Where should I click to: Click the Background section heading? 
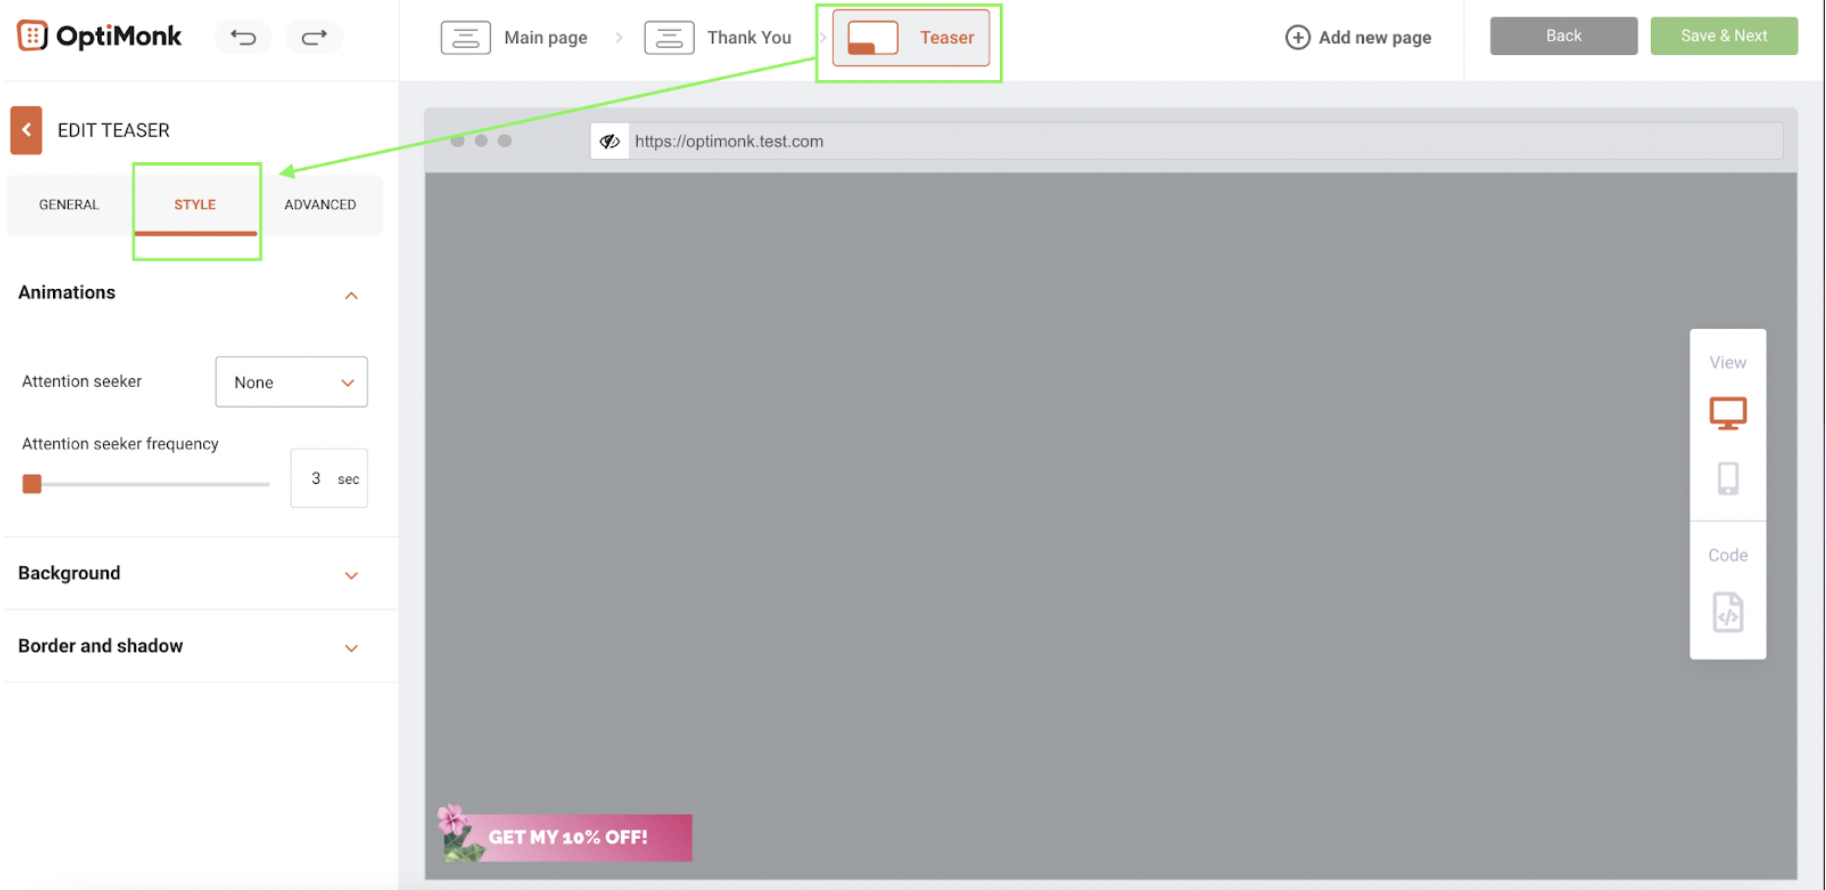[69, 573]
